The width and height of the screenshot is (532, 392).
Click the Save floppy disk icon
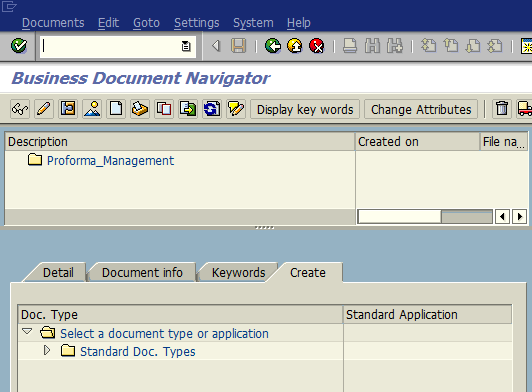239,46
